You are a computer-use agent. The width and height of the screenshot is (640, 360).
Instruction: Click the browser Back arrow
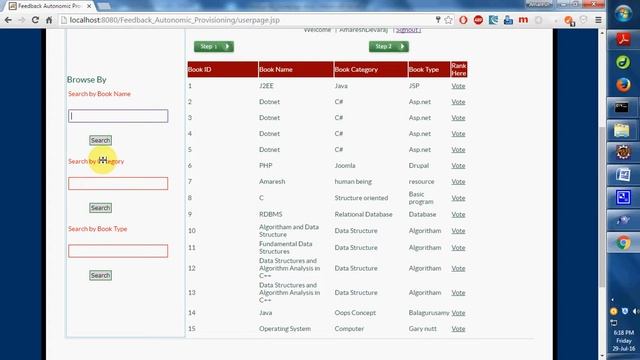click(8, 20)
